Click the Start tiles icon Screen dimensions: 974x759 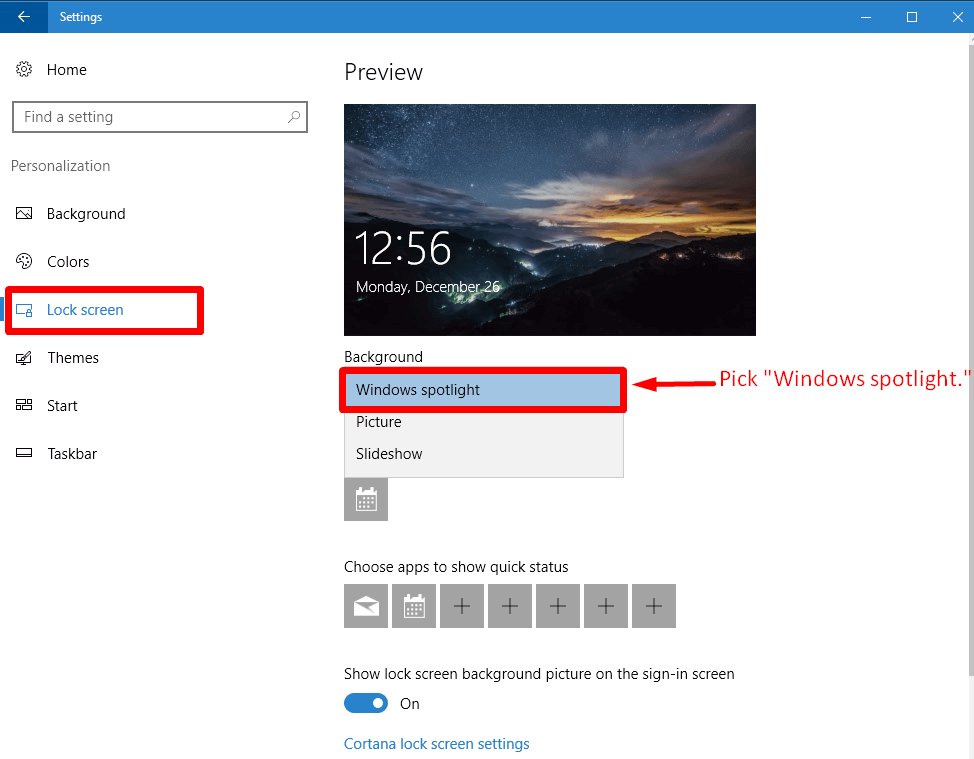tap(24, 406)
